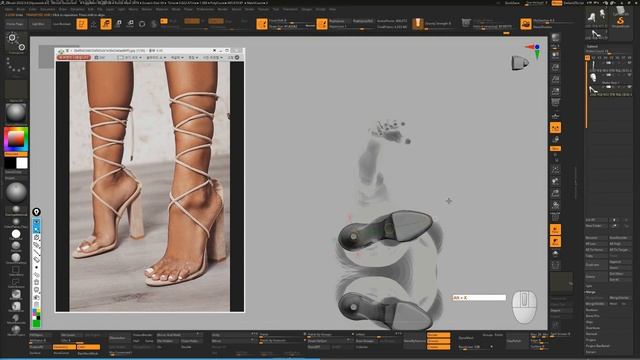Expand the Remesh section

point(592,334)
